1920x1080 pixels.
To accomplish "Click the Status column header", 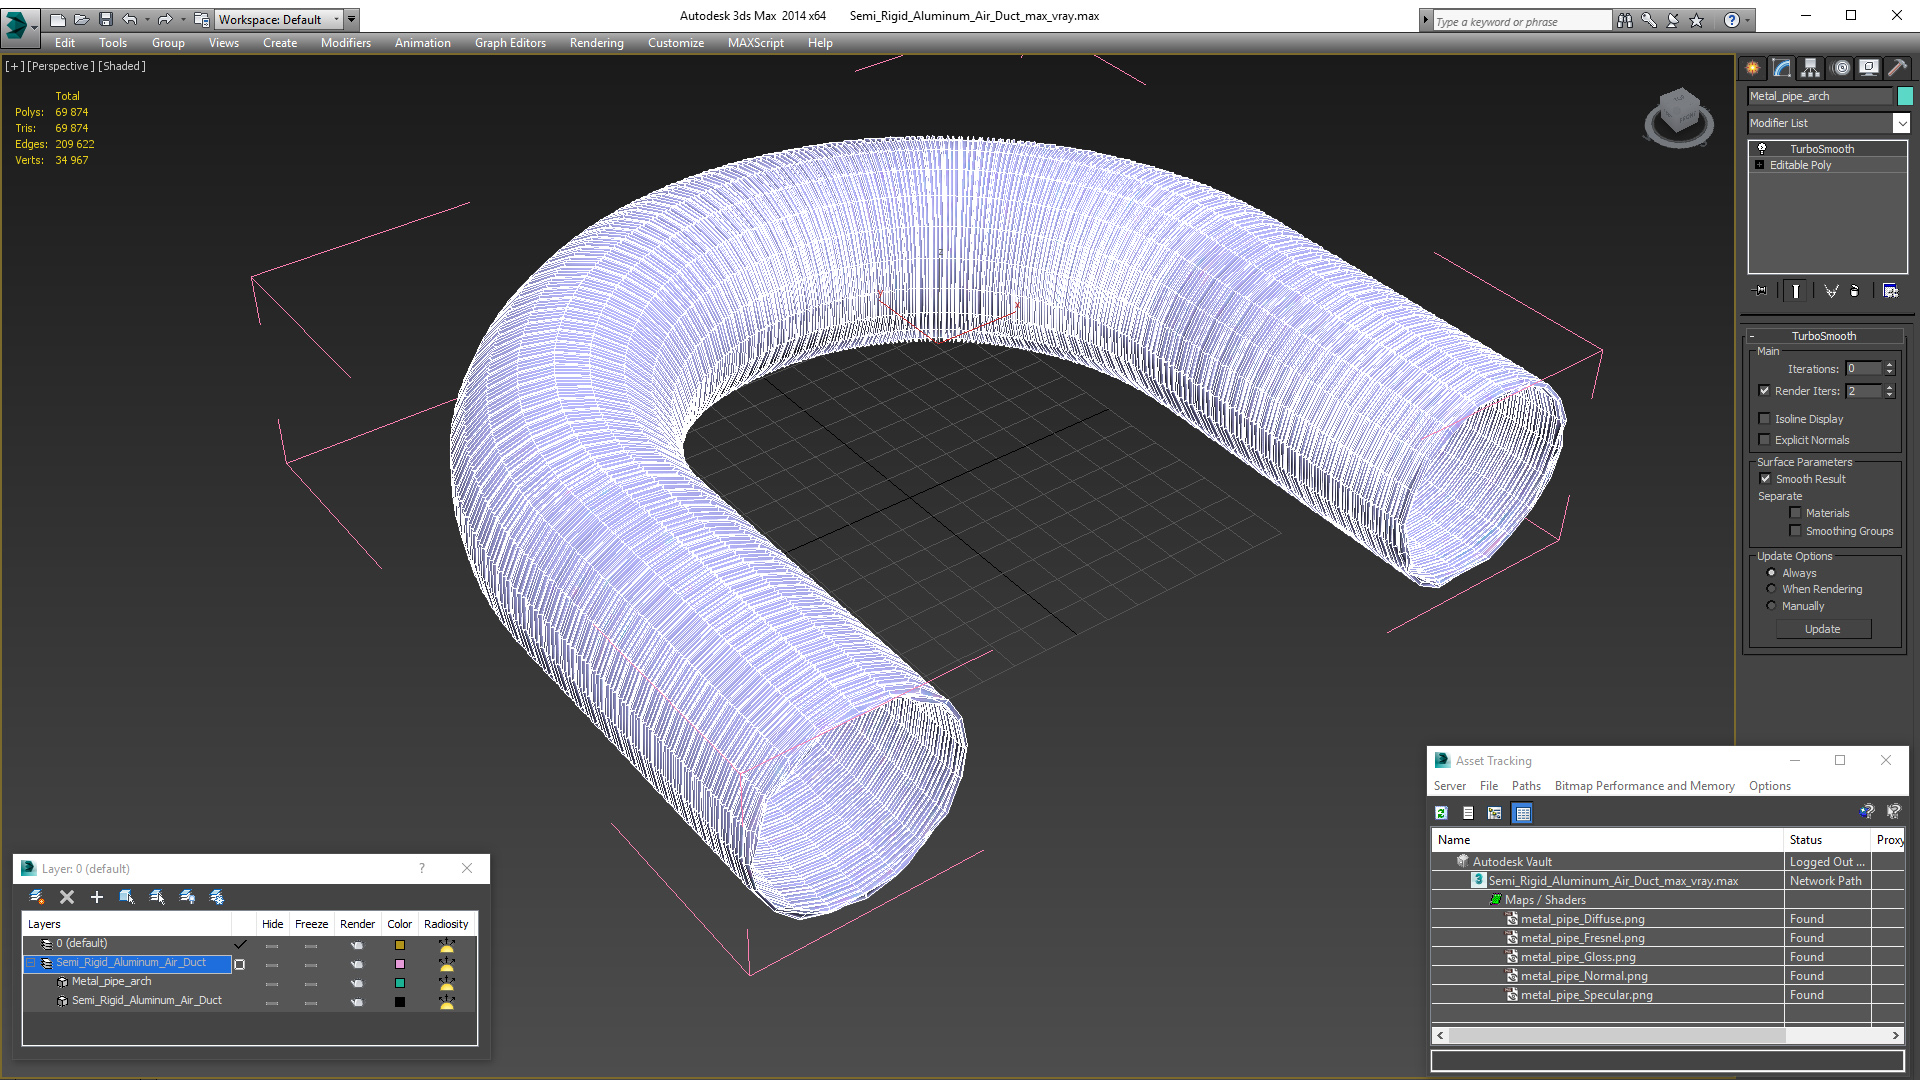I will (x=1826, y=840).
